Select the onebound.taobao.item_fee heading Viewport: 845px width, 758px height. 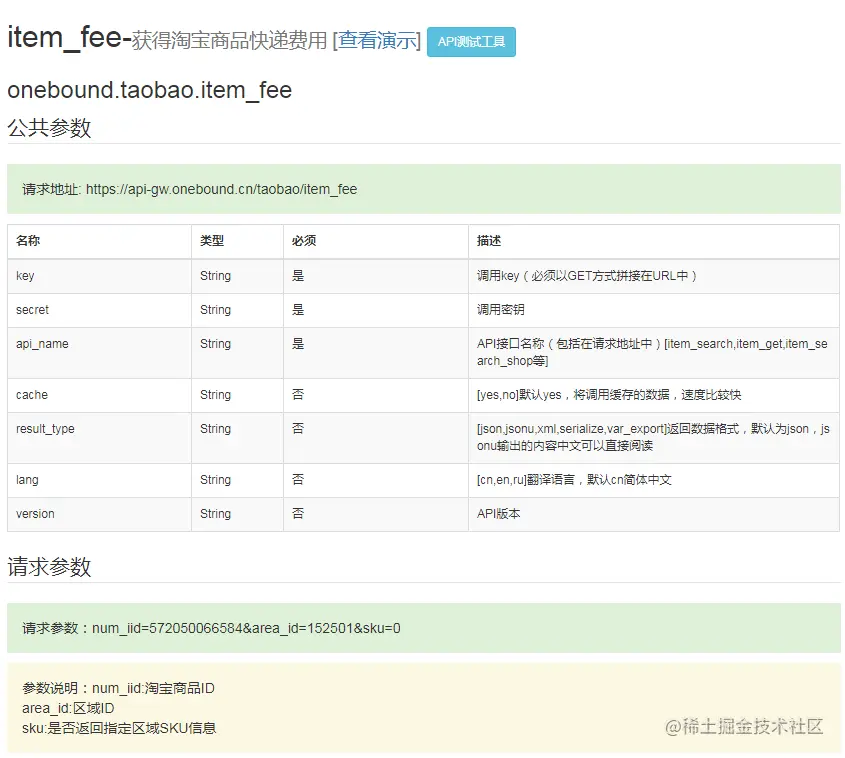click(149, 90)
